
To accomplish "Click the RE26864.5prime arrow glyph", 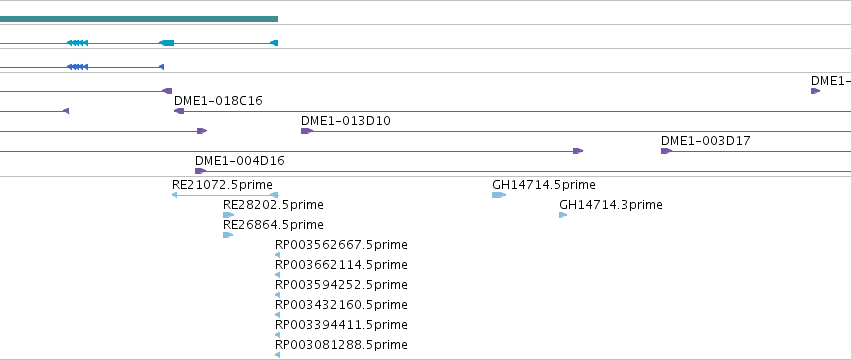I will [228, 235].
